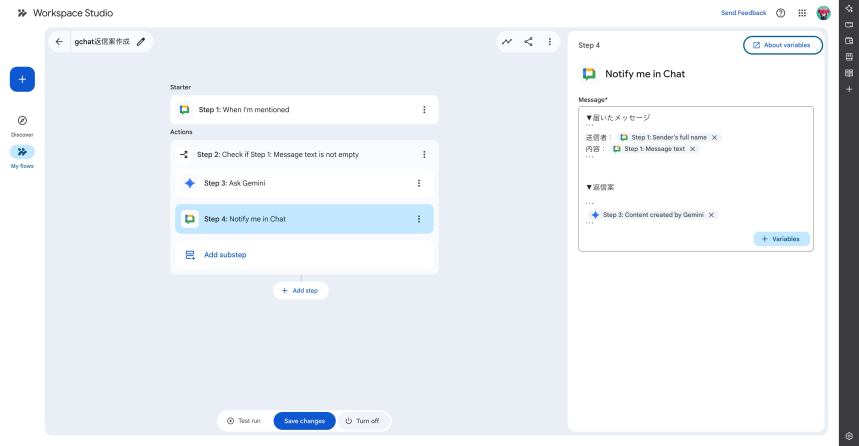Turn off the flow
The height and width of the screenshot is (446, 859).
(x=362, y=421)
